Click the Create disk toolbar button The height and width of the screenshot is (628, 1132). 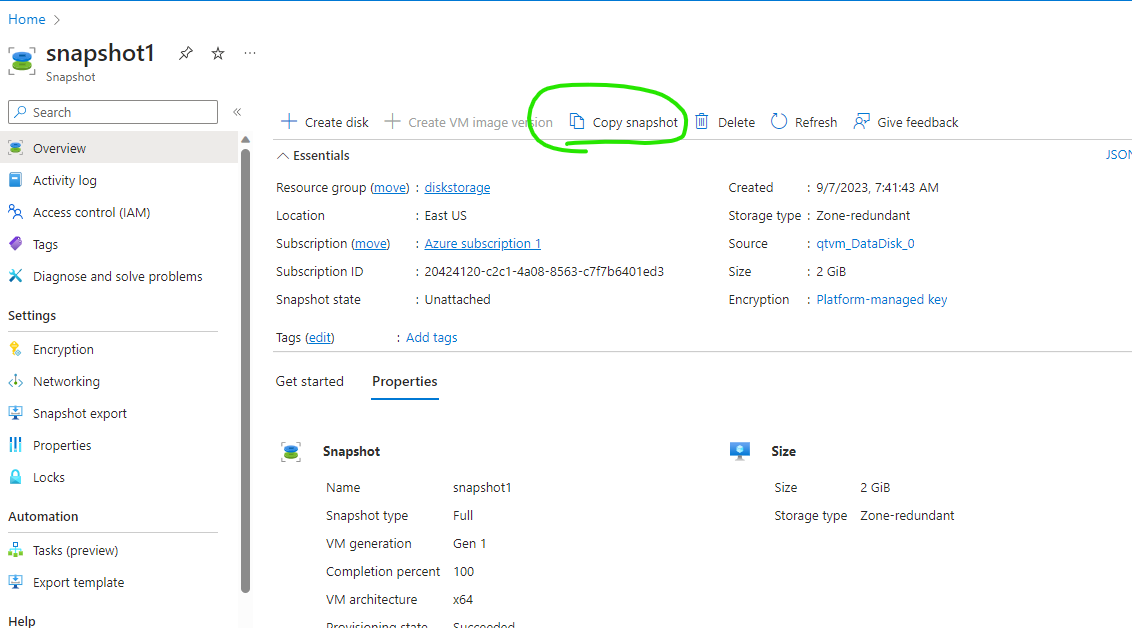tap(325, 122)
